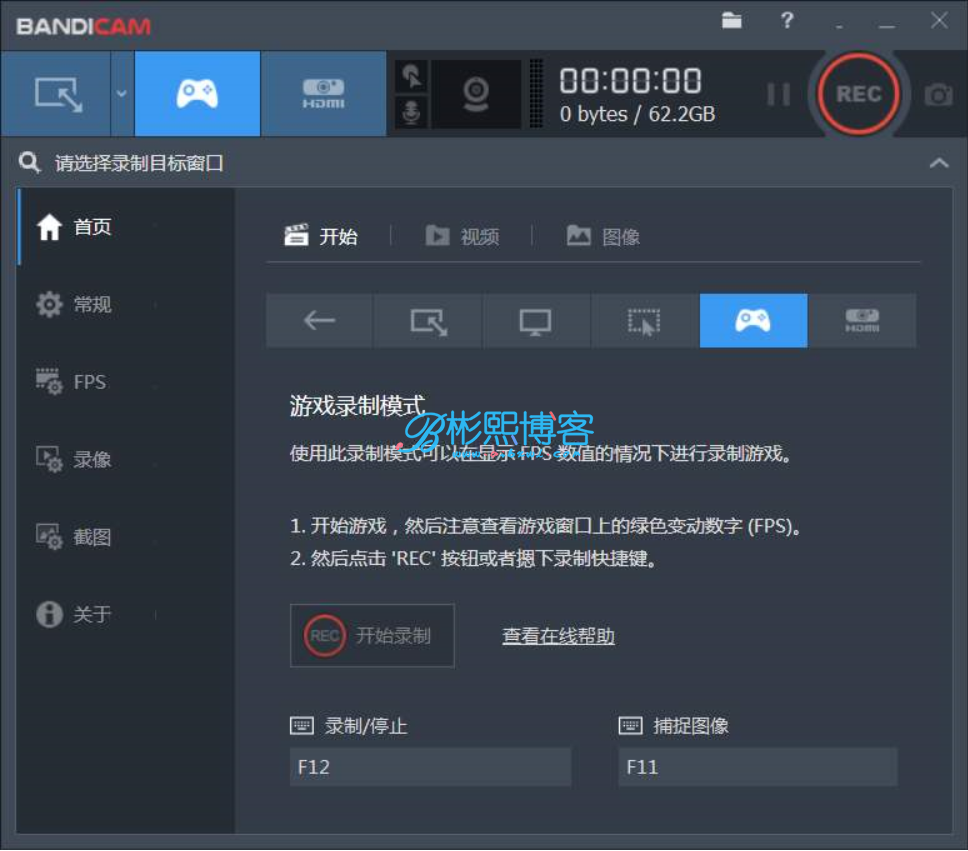The image size is (968, 851).
Task: Toggle mouse cursor effect icon
Action: 411,77
